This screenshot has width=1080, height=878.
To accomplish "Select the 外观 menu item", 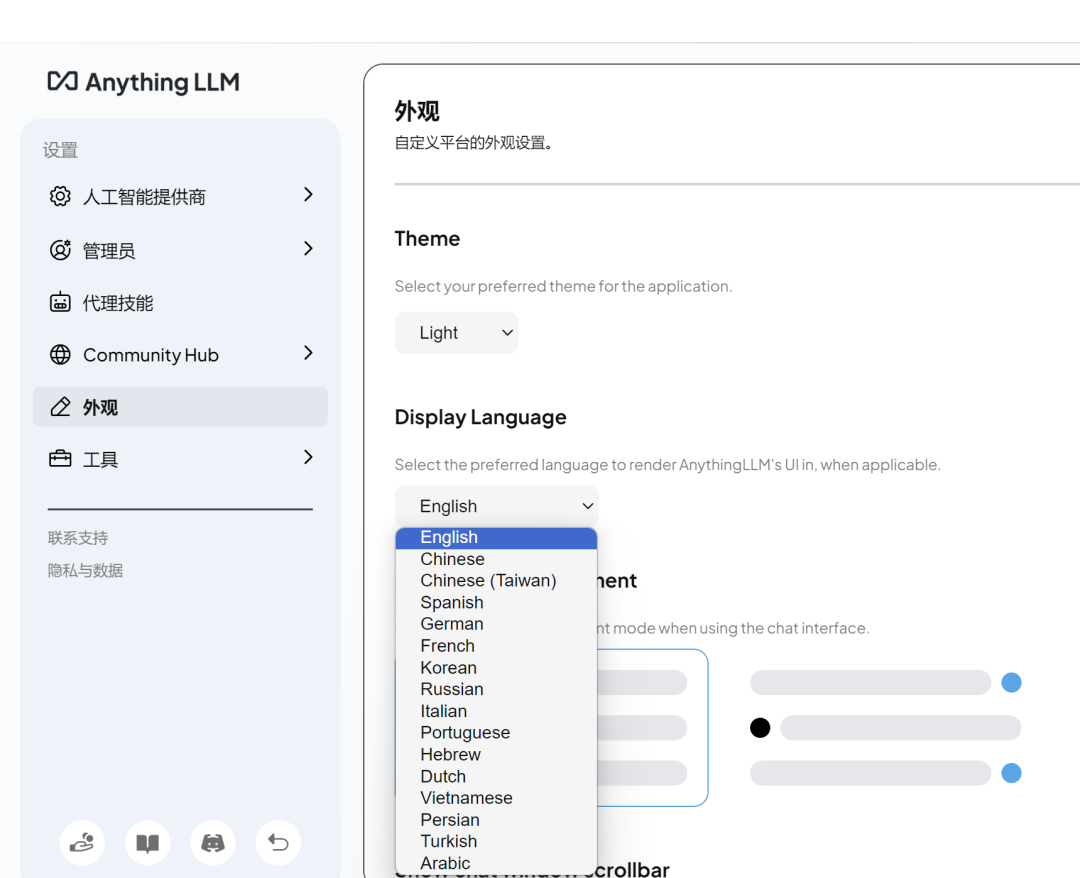I will 180,407.
